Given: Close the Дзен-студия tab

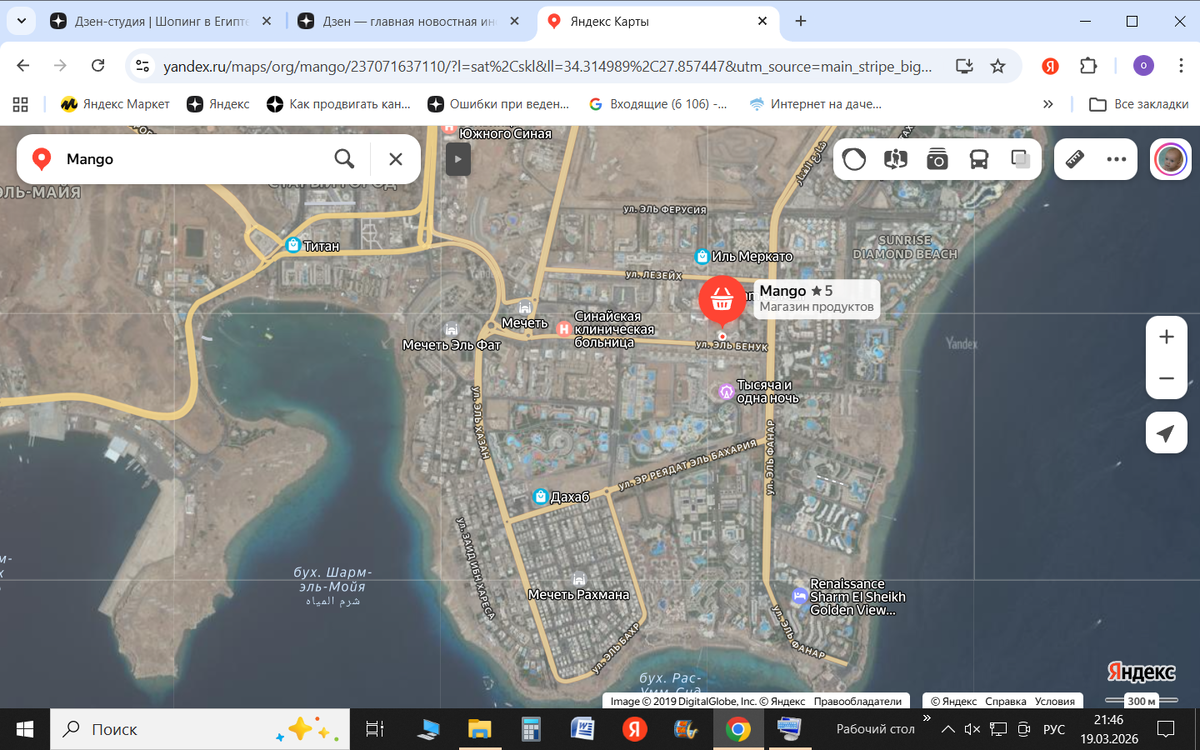Looking at the screenshot, I should (267, 21).
